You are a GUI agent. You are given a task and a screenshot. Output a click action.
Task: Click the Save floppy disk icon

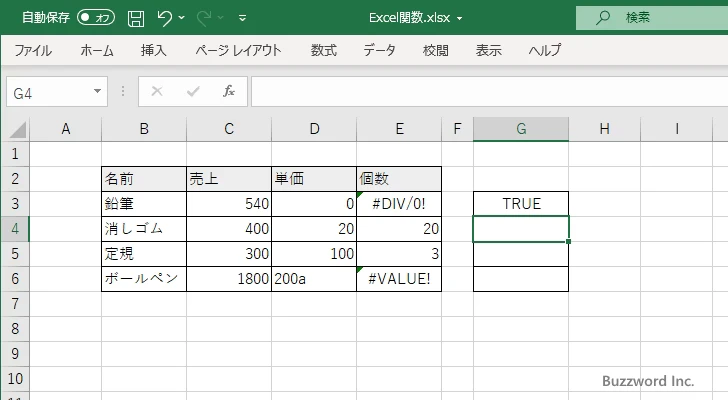(x=136, y=18)
